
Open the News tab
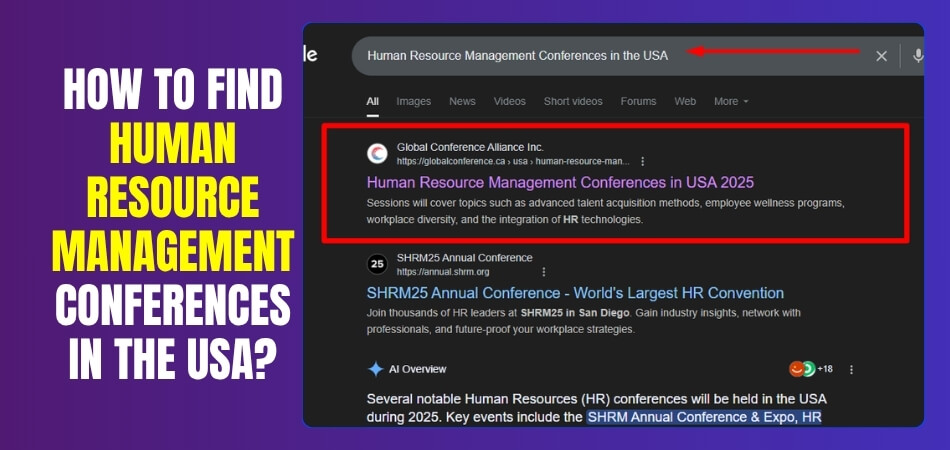[462, 102]
